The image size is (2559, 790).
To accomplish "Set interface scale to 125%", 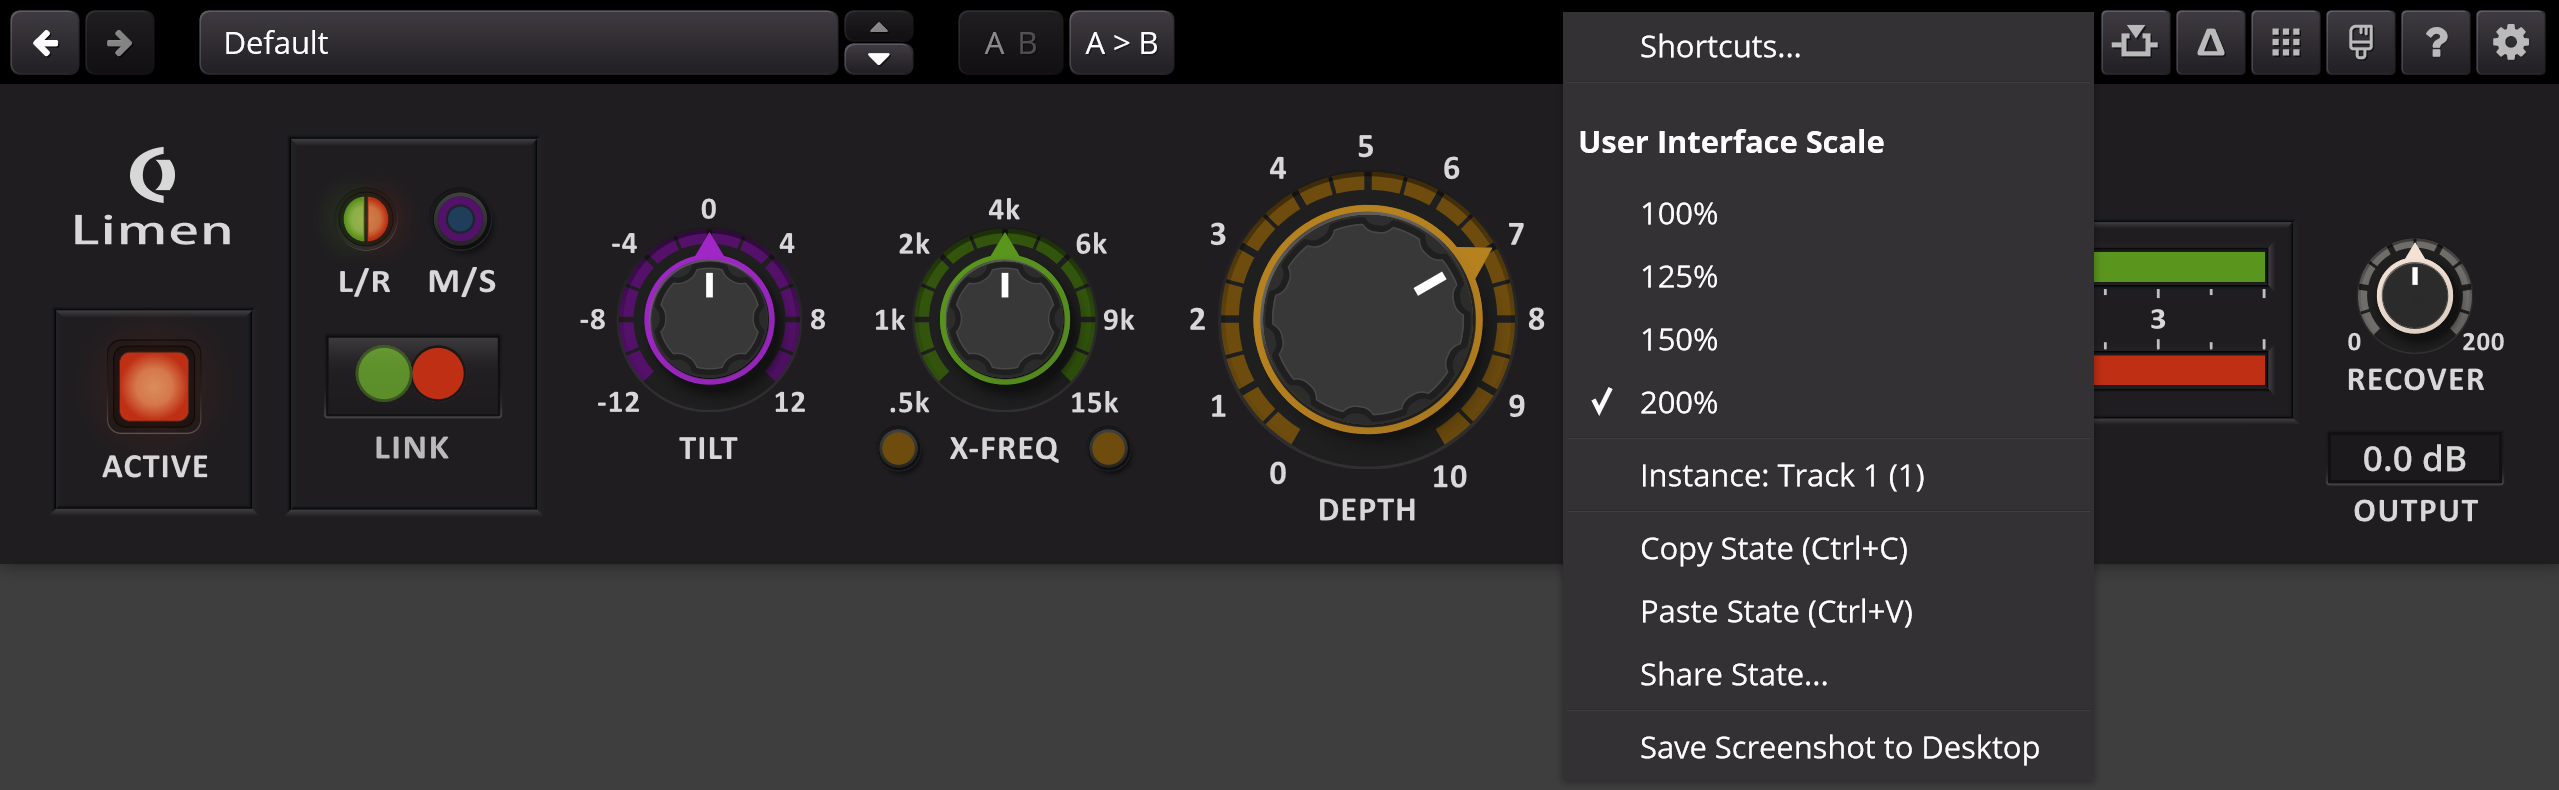I will pos(1829,277).
